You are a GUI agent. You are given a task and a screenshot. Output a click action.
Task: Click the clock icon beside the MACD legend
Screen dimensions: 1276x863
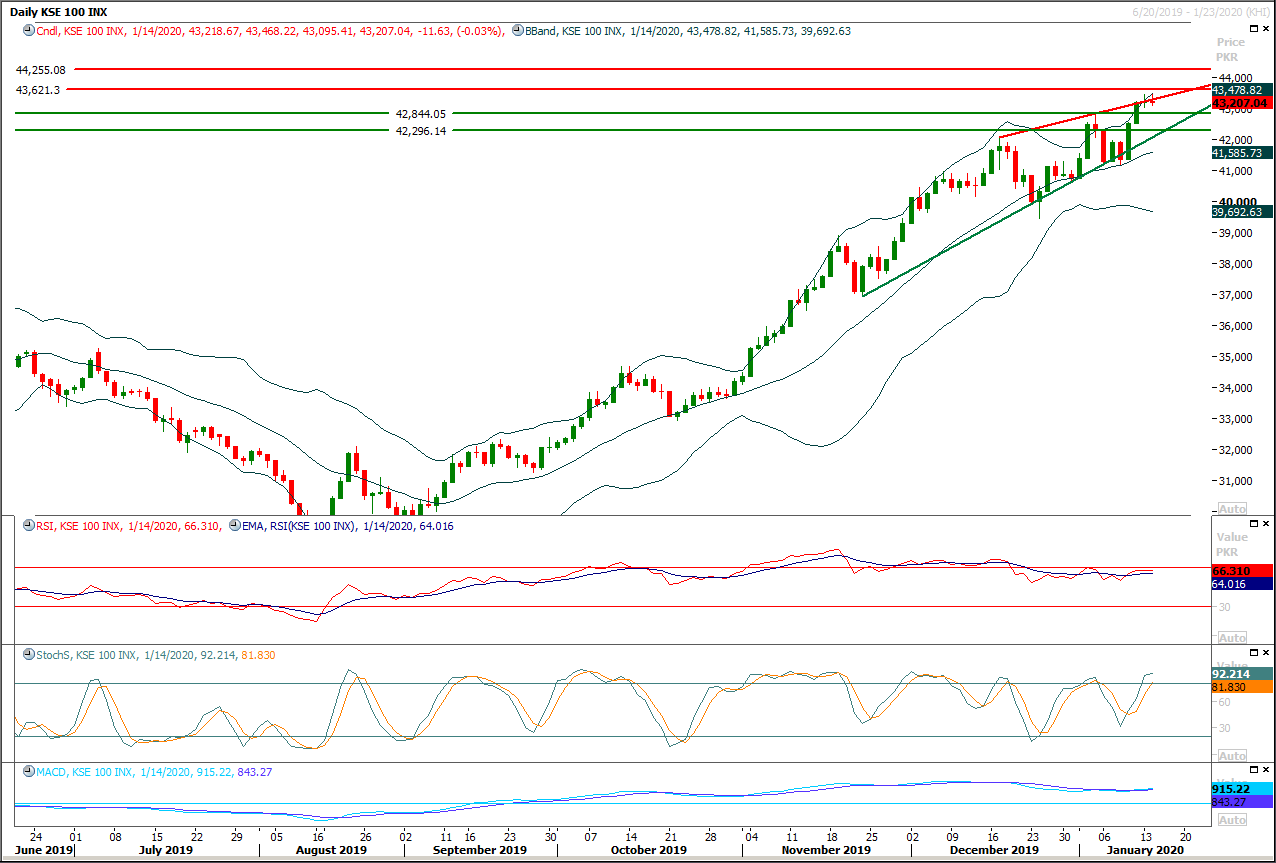pyautogui.click(x=29, y=772)
